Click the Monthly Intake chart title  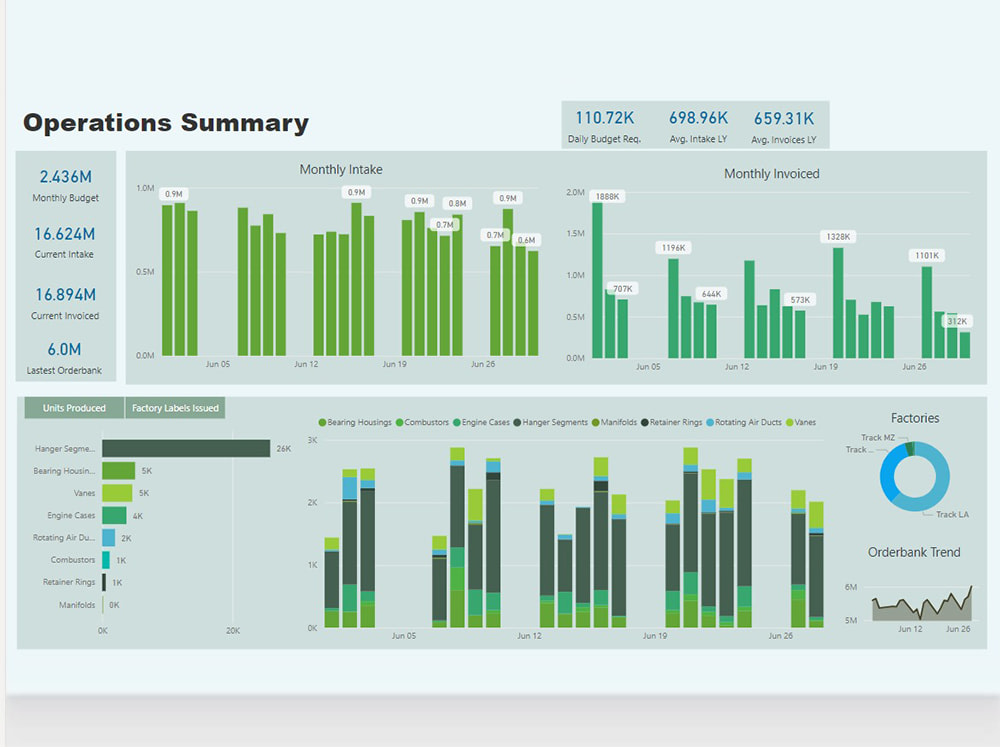[x=341, y=170]
